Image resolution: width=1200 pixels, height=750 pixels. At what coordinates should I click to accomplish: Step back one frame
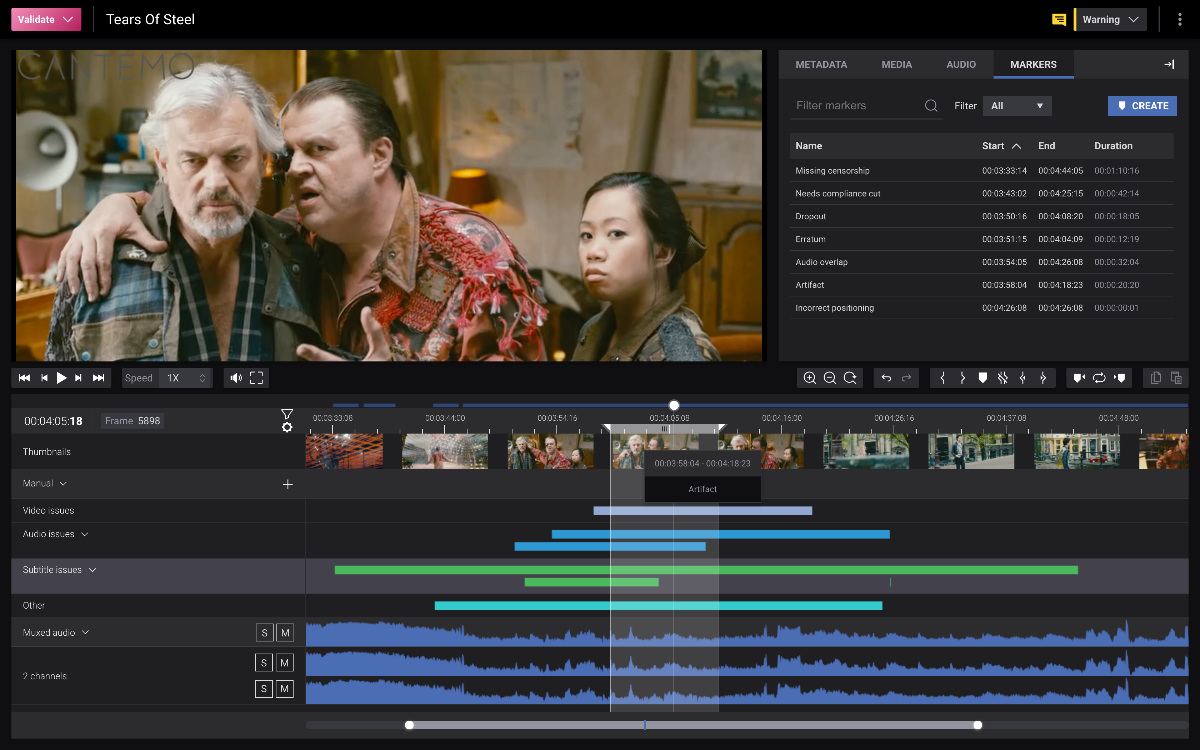(x=44, y=378)
